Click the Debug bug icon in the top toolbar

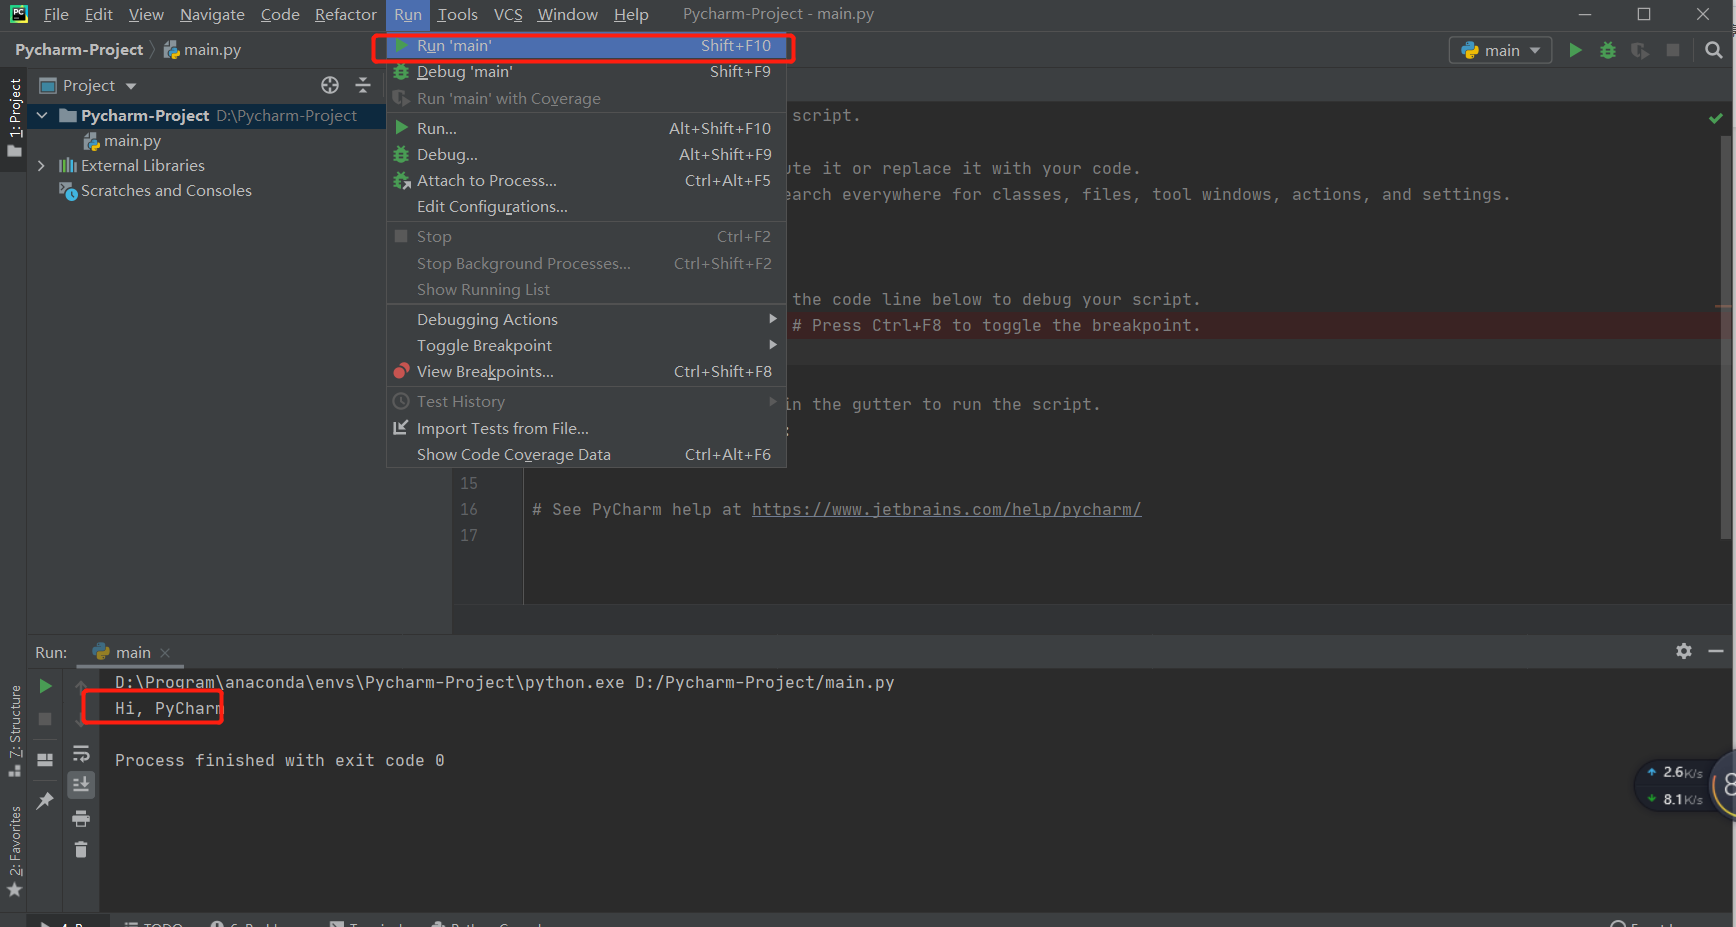(1608, 50)
